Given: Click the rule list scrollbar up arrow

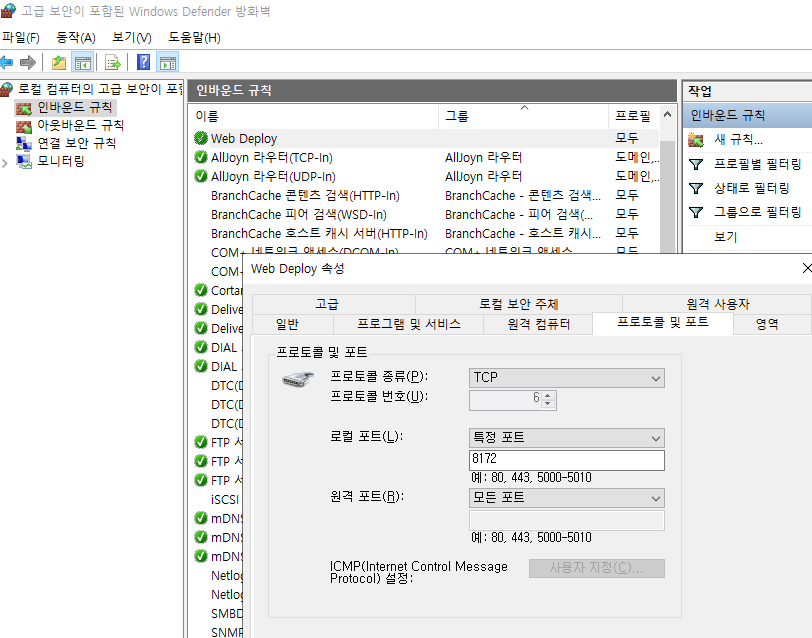Looking at the screenshot, I should pyautogui.click(x=668, y=115).
